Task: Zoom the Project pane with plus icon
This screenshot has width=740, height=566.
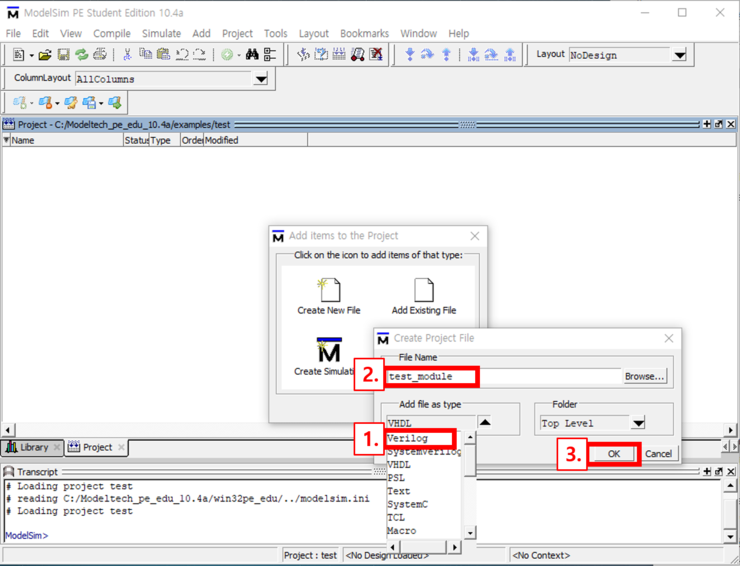Action: coord(706,124)
